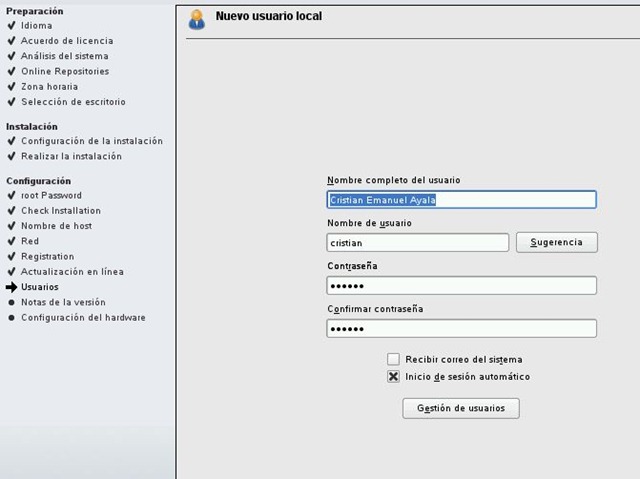Click the Online Repositories step

pyautogui.click(x=65, y=71)
